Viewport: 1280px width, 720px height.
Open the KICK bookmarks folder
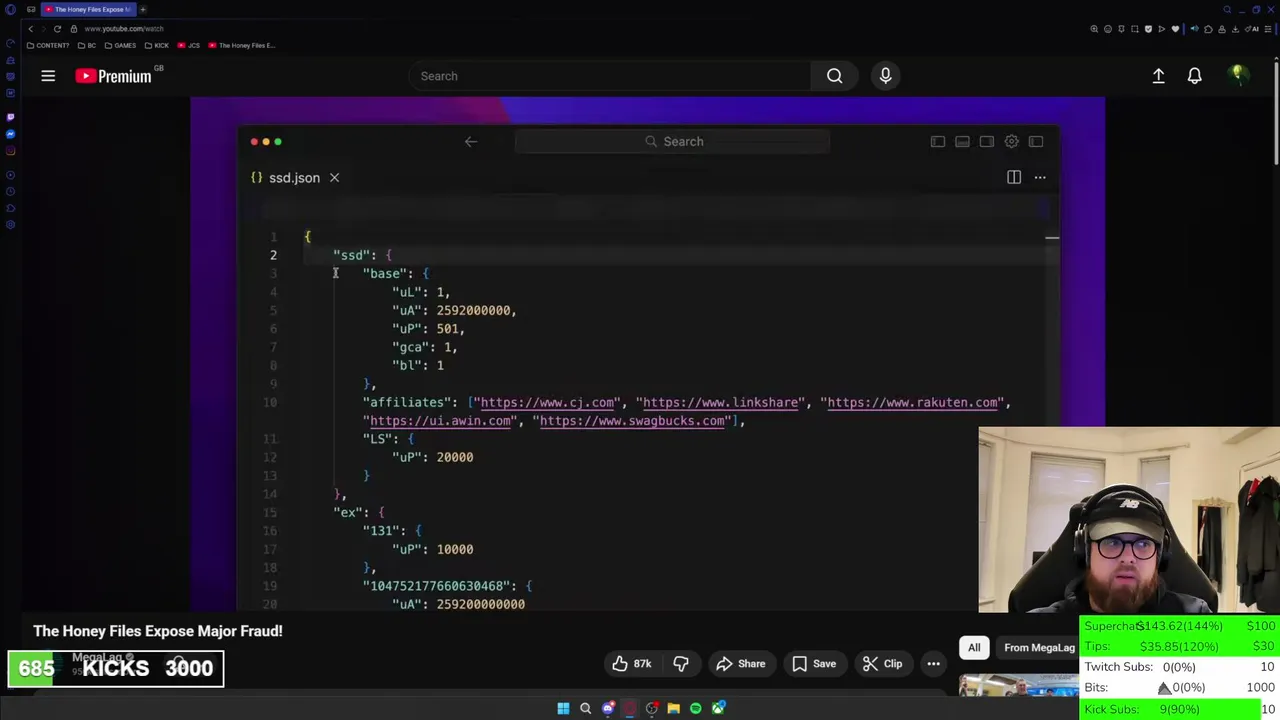click(x=157, y=45)
